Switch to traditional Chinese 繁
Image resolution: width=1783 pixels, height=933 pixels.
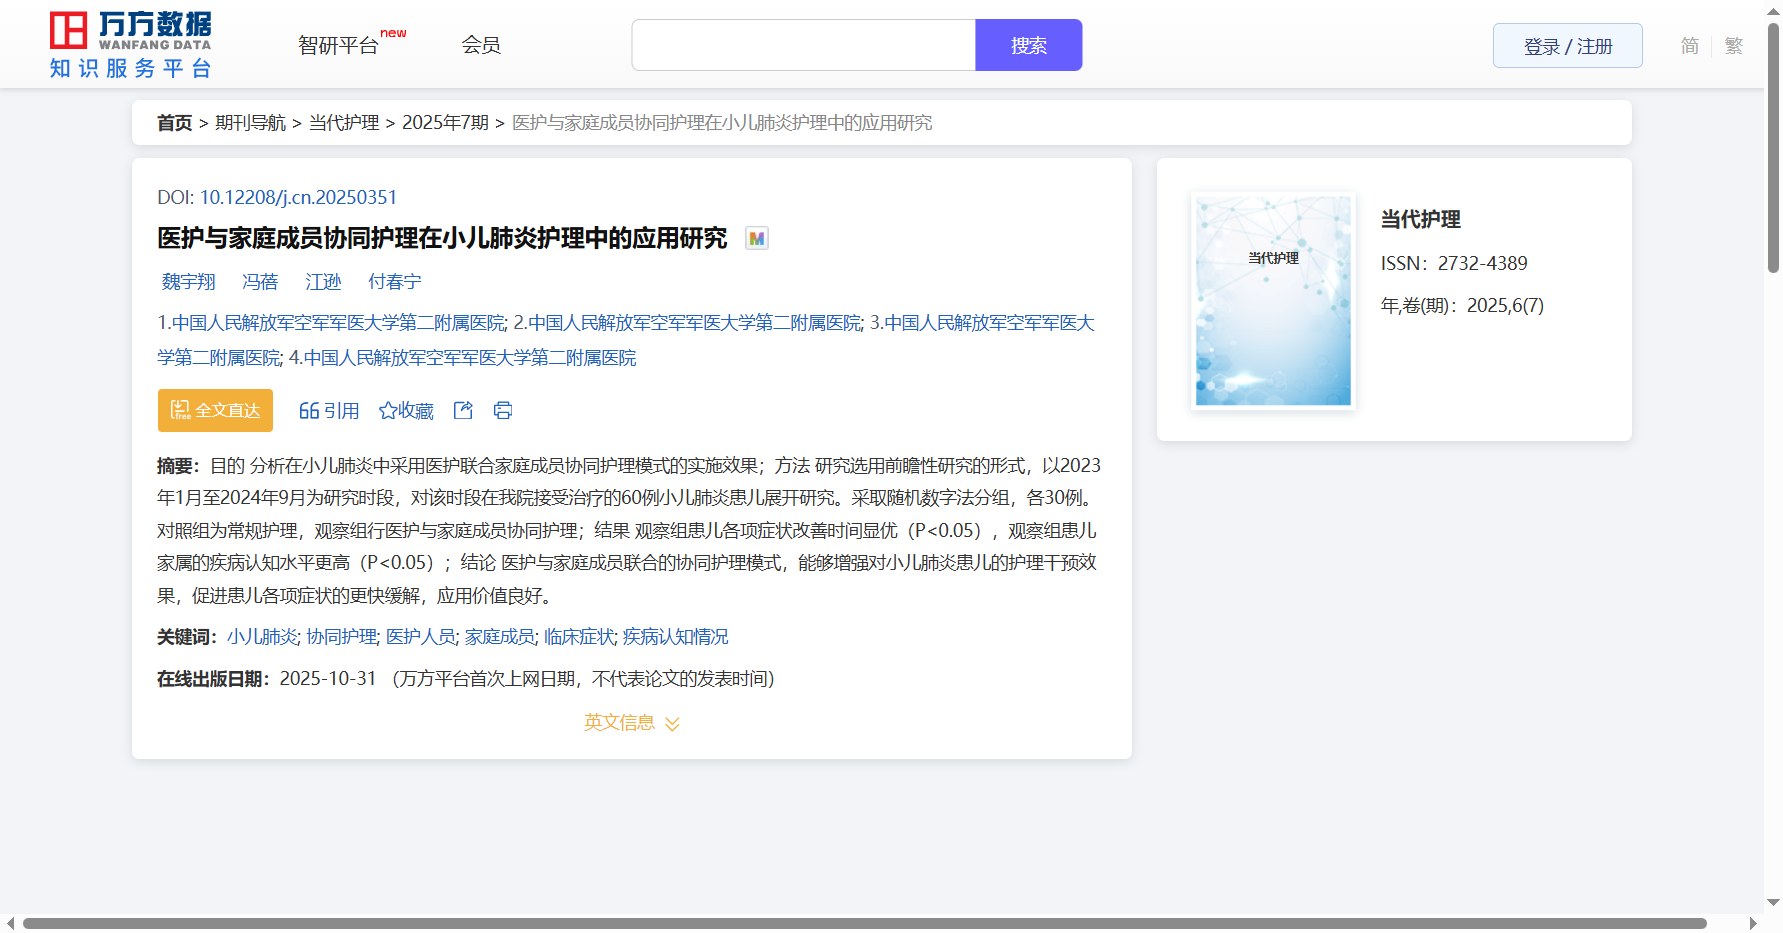tap(1733, 46)
